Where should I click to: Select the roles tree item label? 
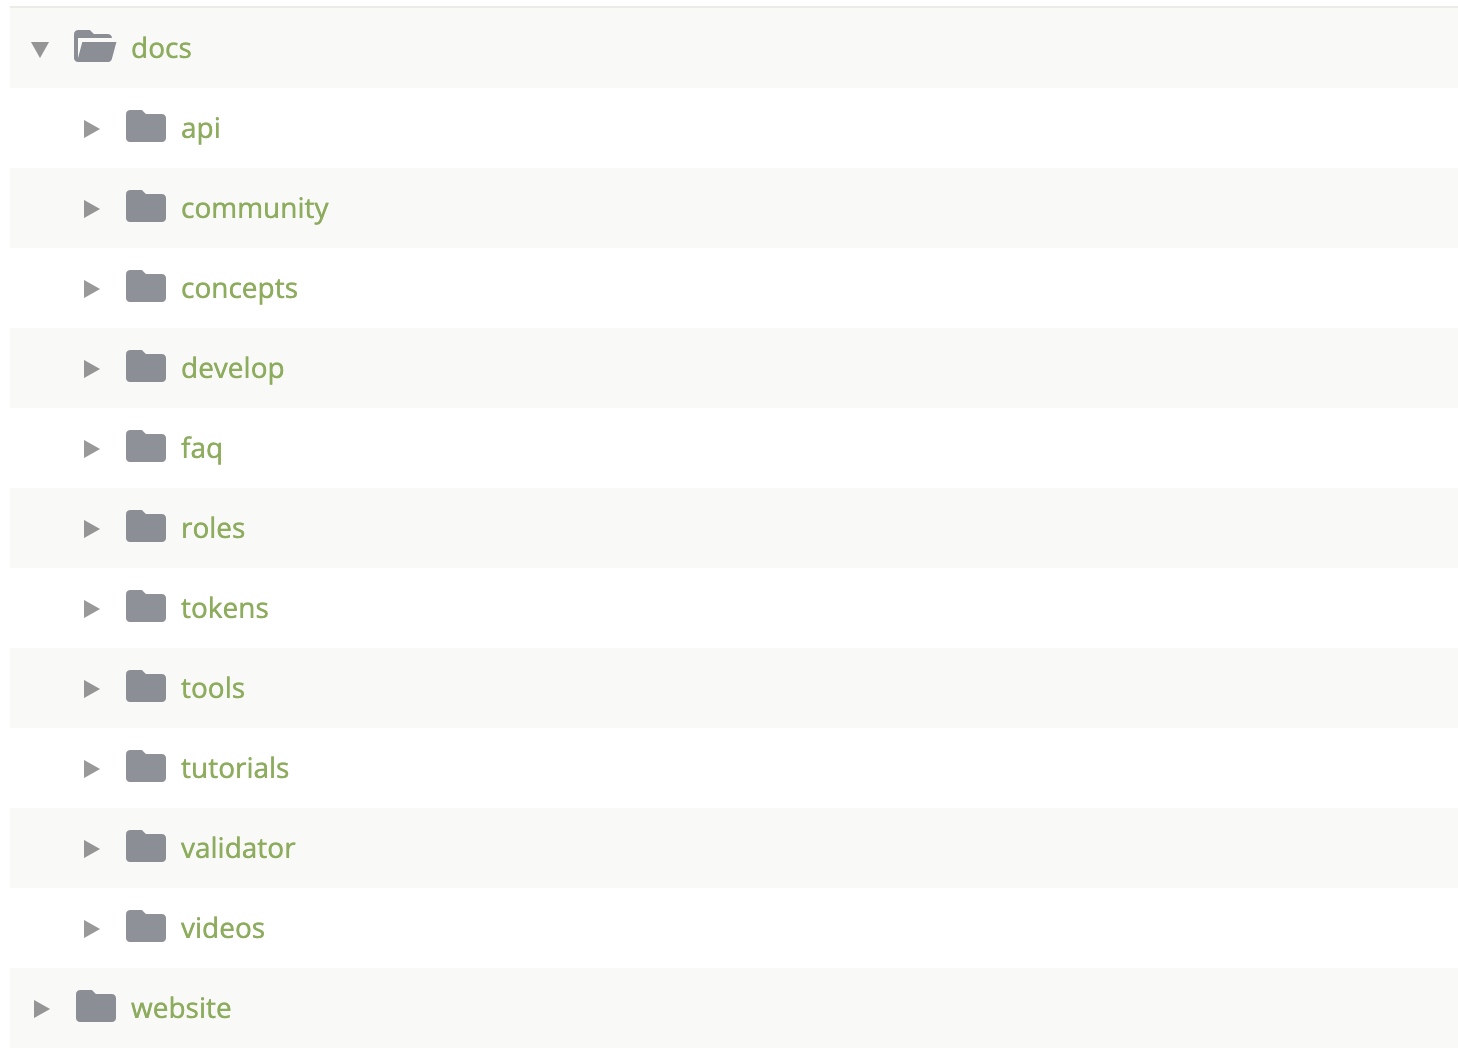coord(213,528)
